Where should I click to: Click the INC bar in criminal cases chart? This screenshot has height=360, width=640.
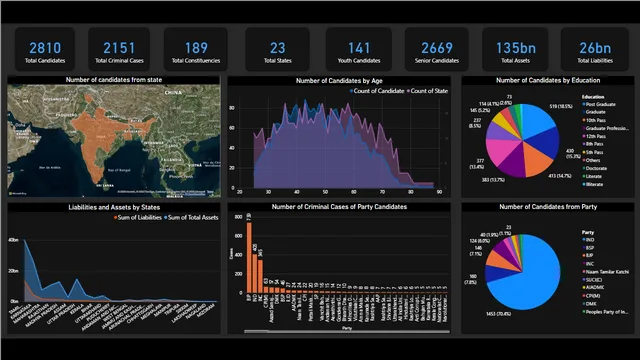click(x=260, y=276)
